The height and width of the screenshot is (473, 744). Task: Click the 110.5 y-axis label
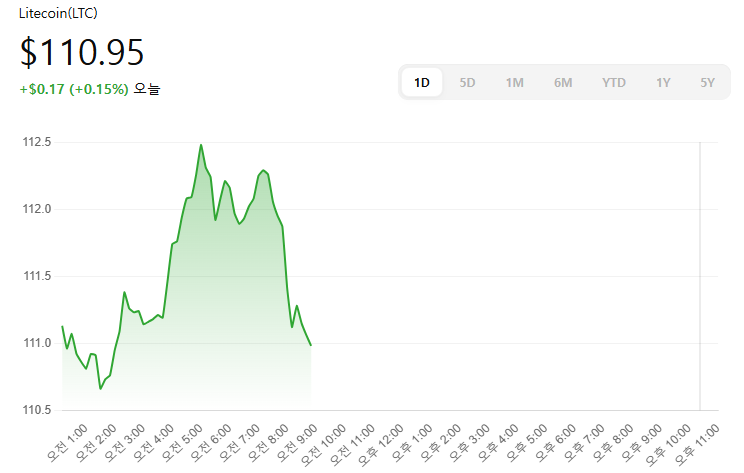pyautogui.click(x=37, y=409)
